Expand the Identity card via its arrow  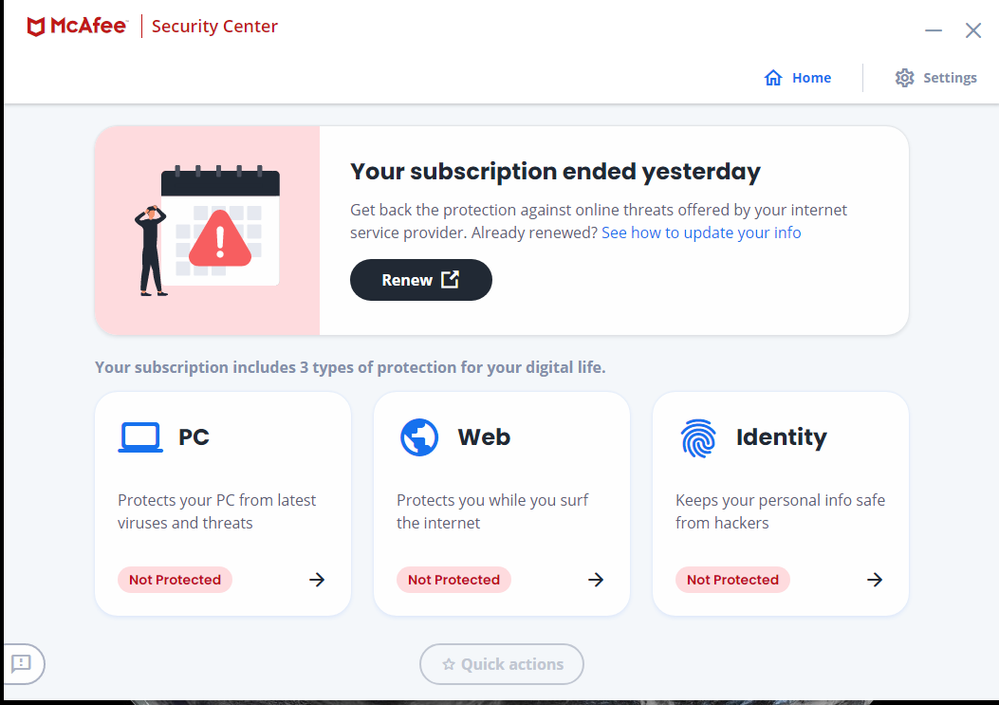(x=874, y=579)
